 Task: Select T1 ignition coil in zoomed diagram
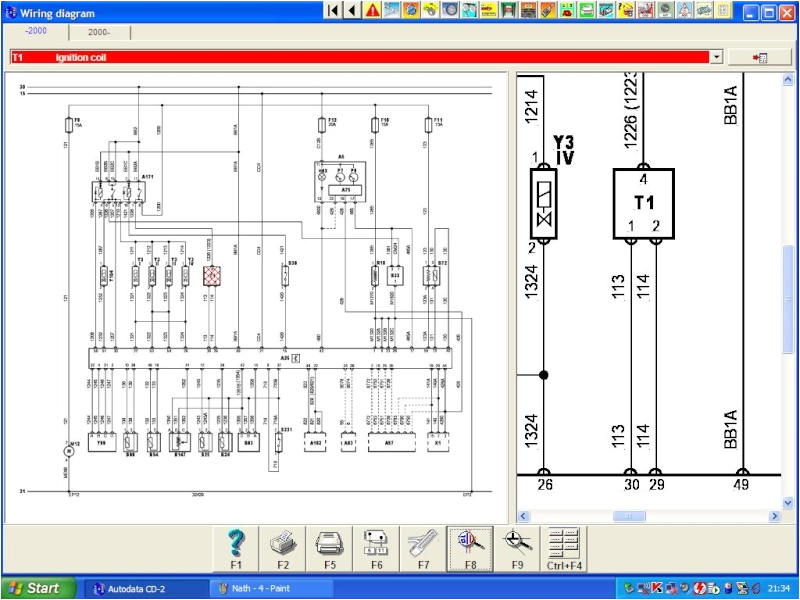tap(643, 202)
